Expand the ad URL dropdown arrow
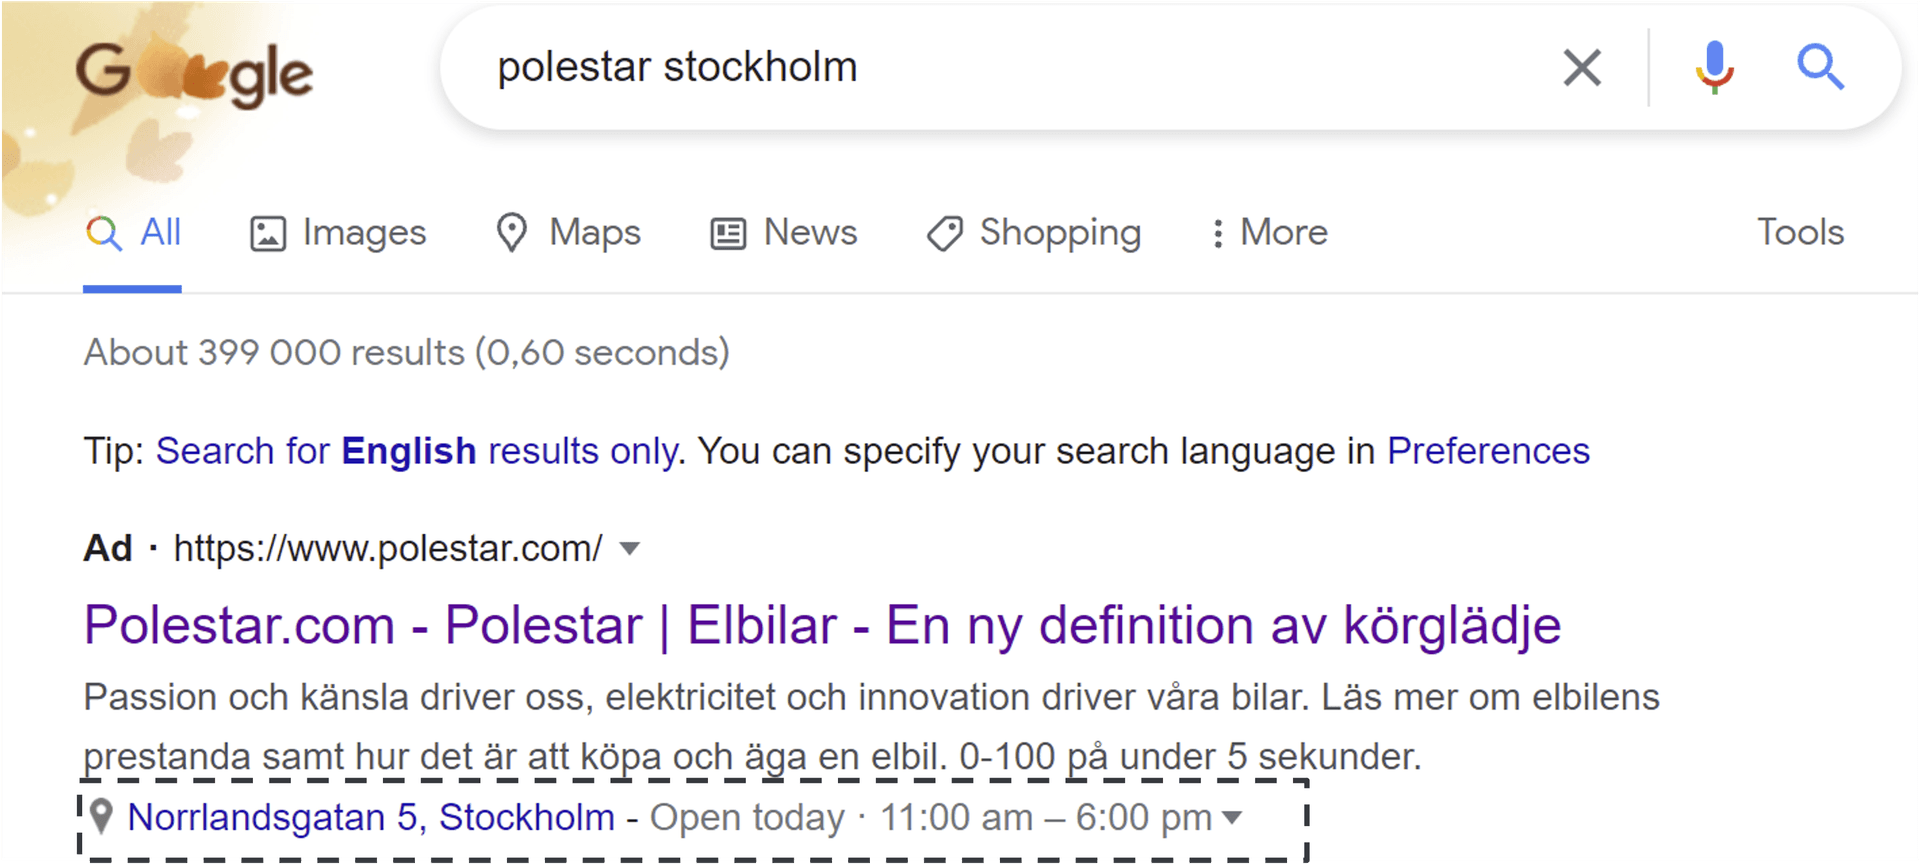The height and width of the screenshot is (864, 1920). [x=629, y=548]
